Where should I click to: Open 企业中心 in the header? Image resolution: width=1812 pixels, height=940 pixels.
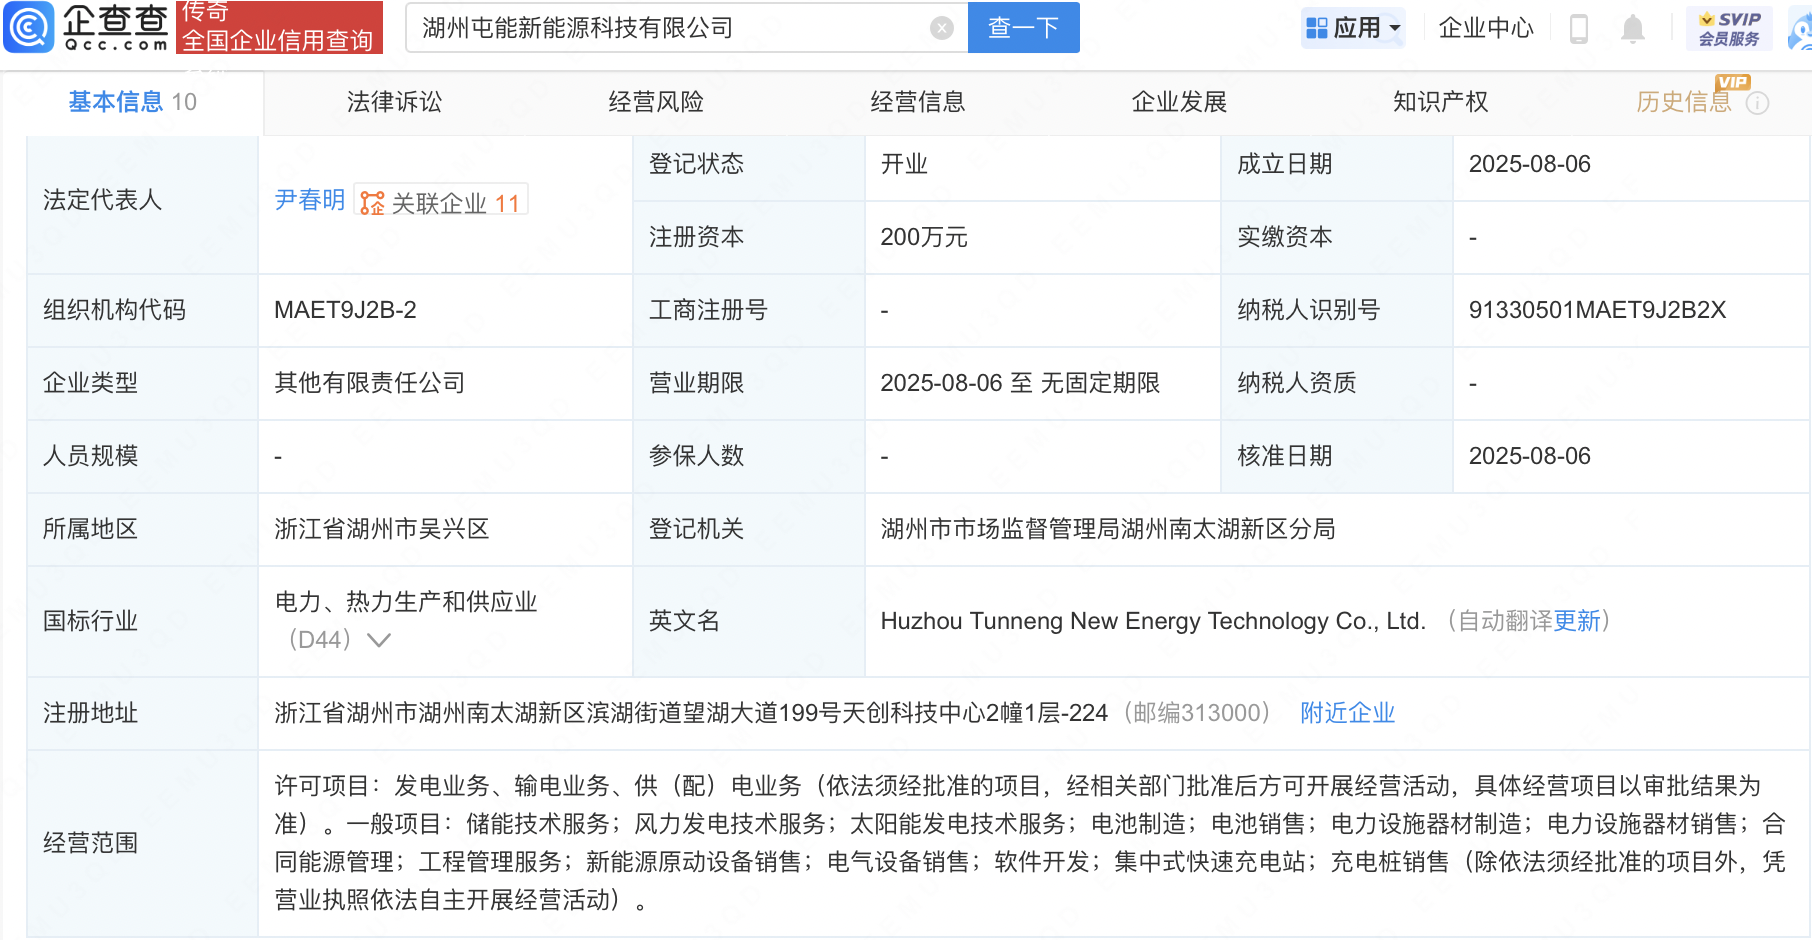point(1485,28)
